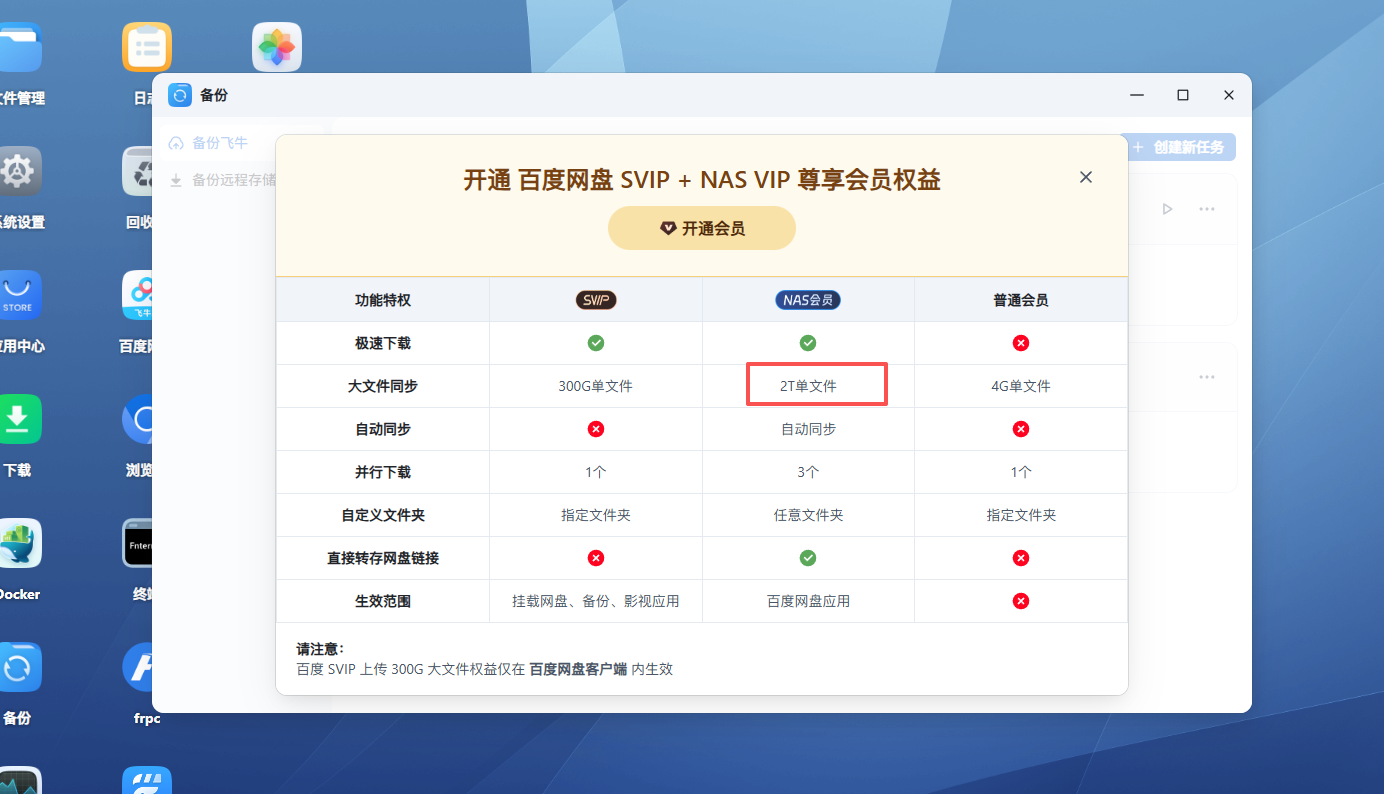Click the 直接转存网盘链接 row label
This screenshot has height=794, width=1384.
pos(383,558)
